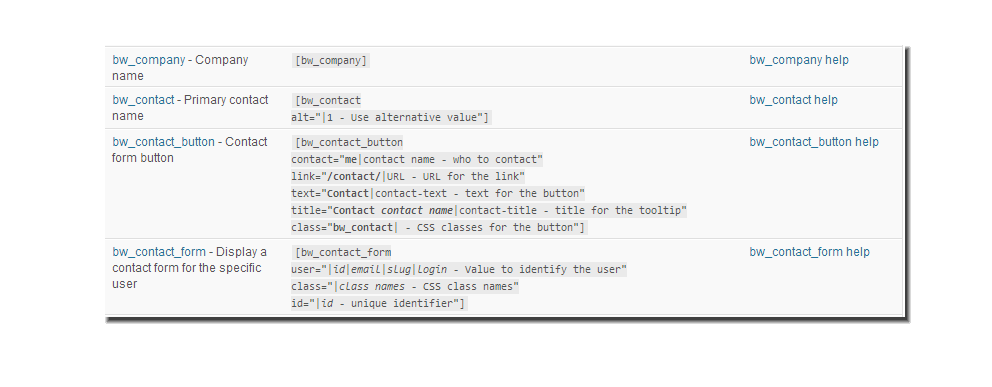Open the bw_contact_form help link
Image resolution: width=992 pixels, height=387 pixels.
(x=809, y=252)
